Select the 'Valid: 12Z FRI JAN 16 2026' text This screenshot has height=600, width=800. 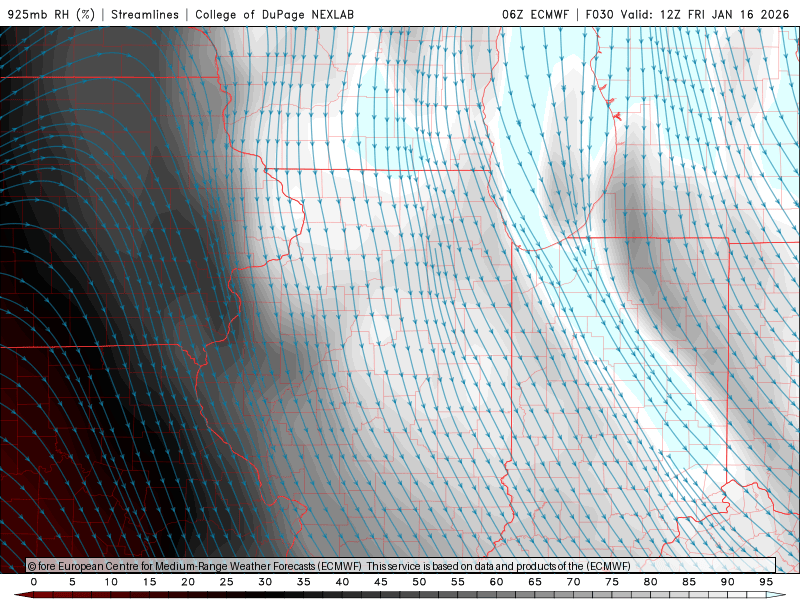tap(705, 14)
